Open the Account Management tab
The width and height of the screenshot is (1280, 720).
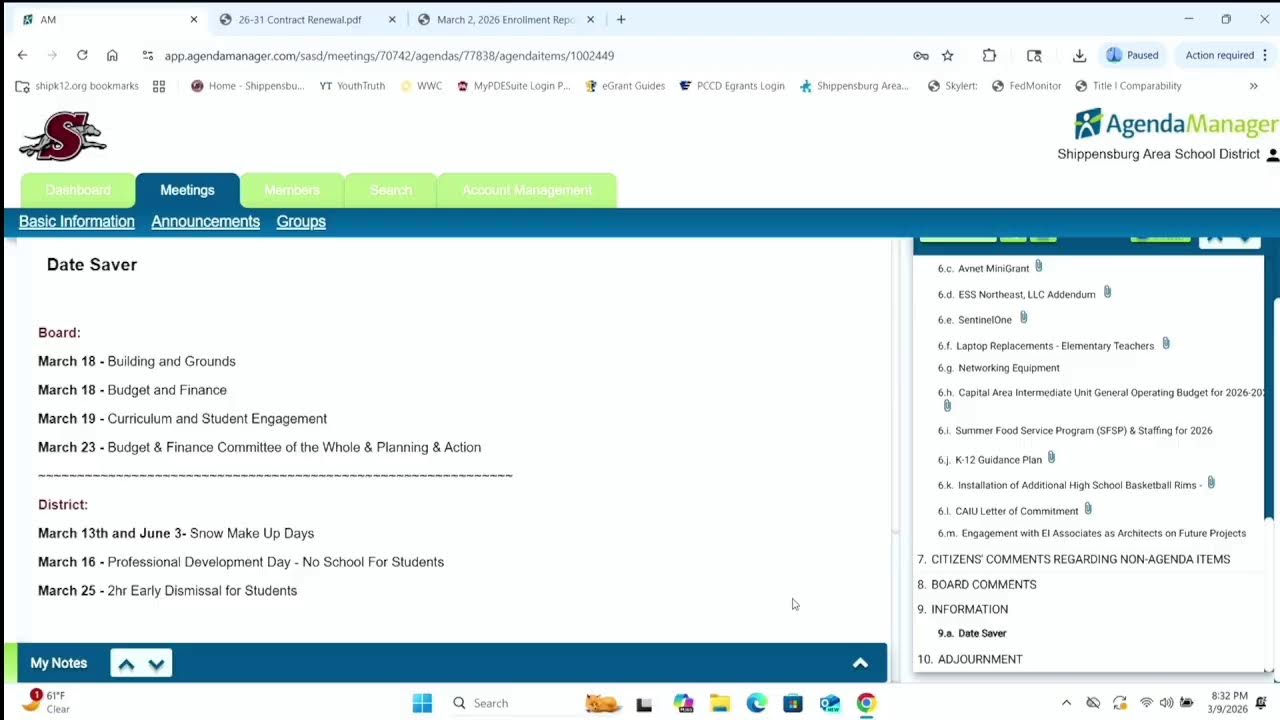(x=527, y=190)
